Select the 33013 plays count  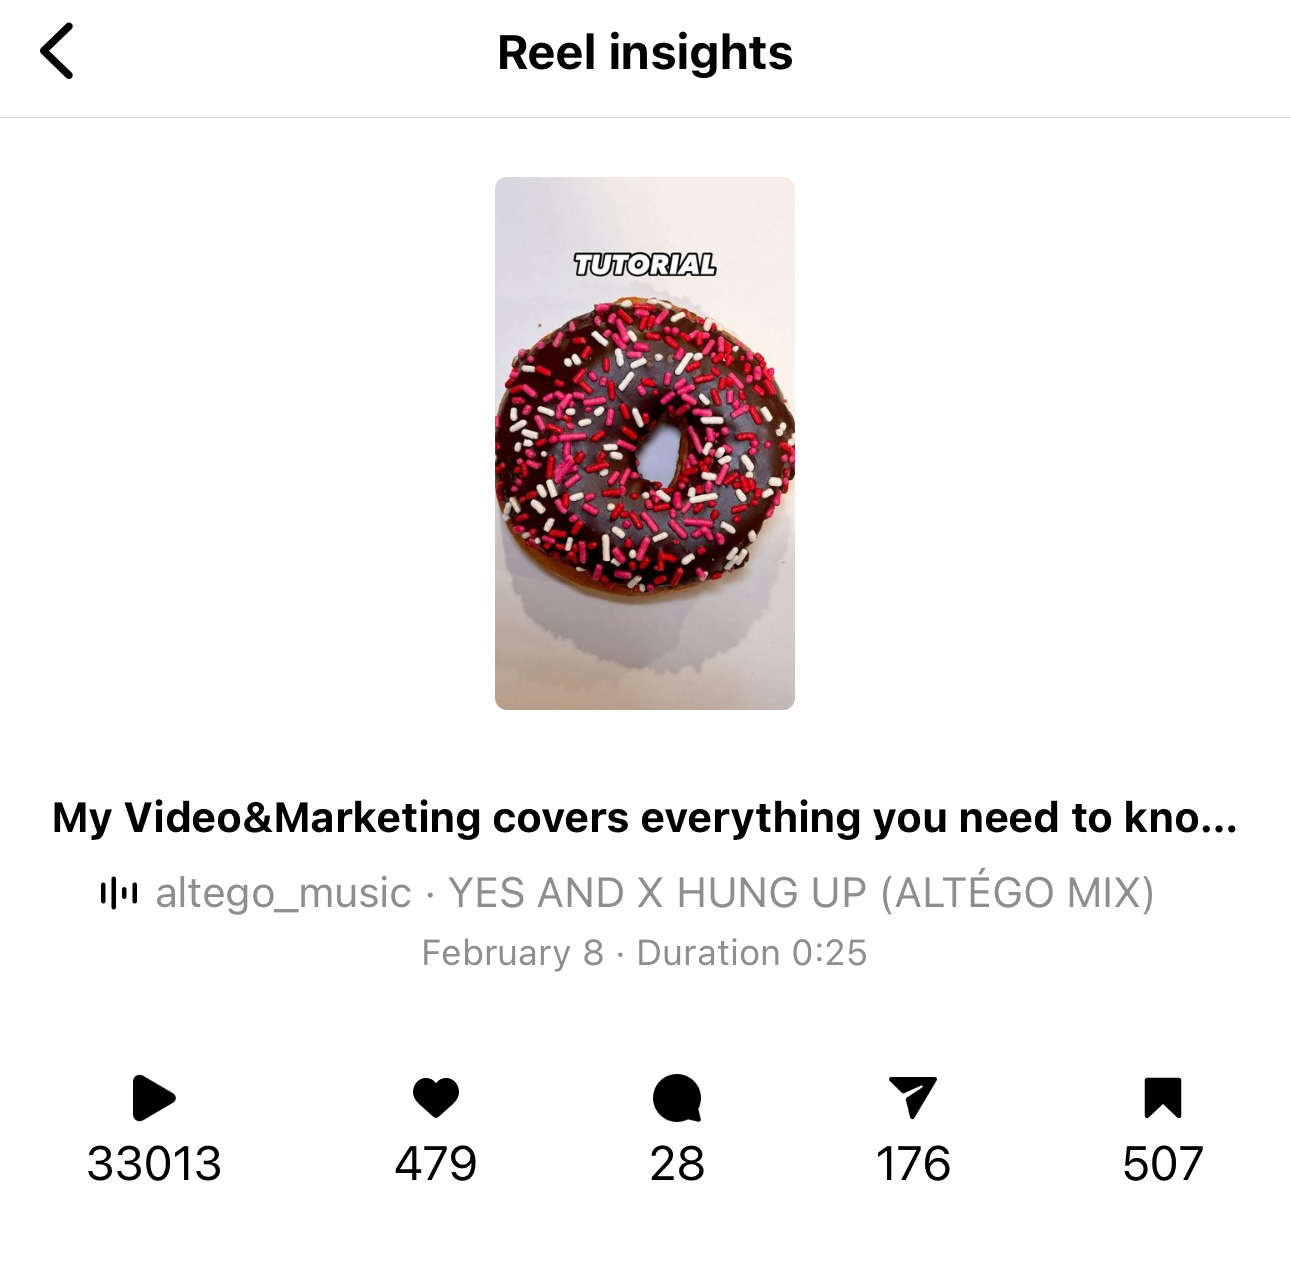point(154,1164)
